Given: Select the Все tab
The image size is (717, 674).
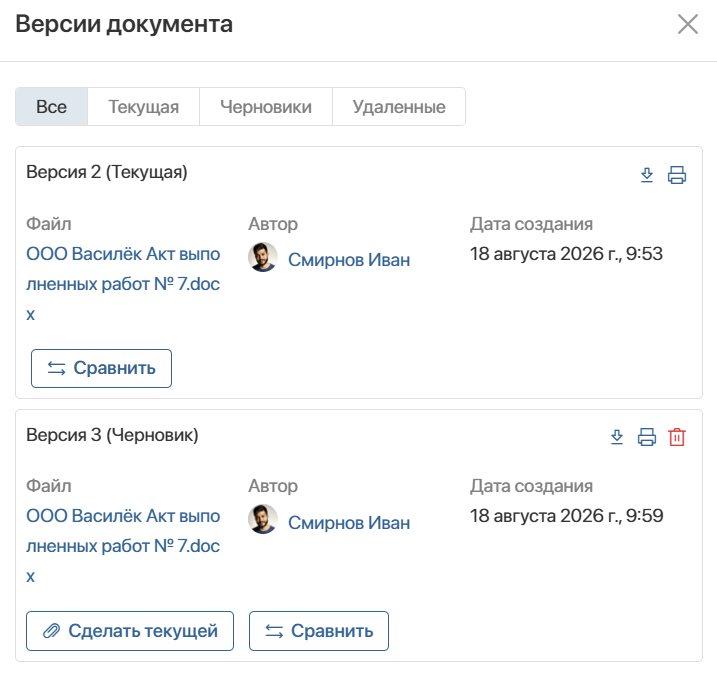Looking at the screenshot, I should [52, 107].
